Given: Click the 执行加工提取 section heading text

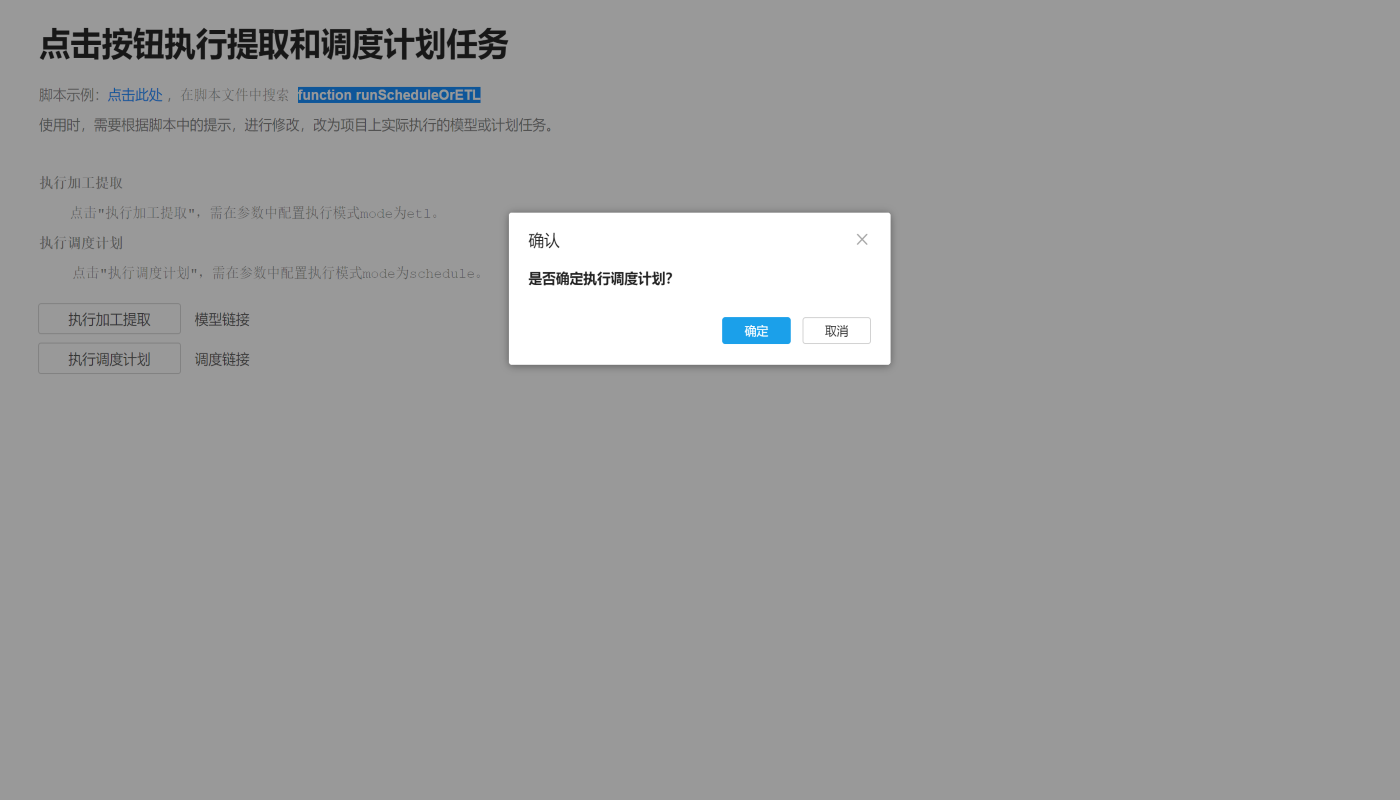Looking at the screenshot, I should coord(81,183).
